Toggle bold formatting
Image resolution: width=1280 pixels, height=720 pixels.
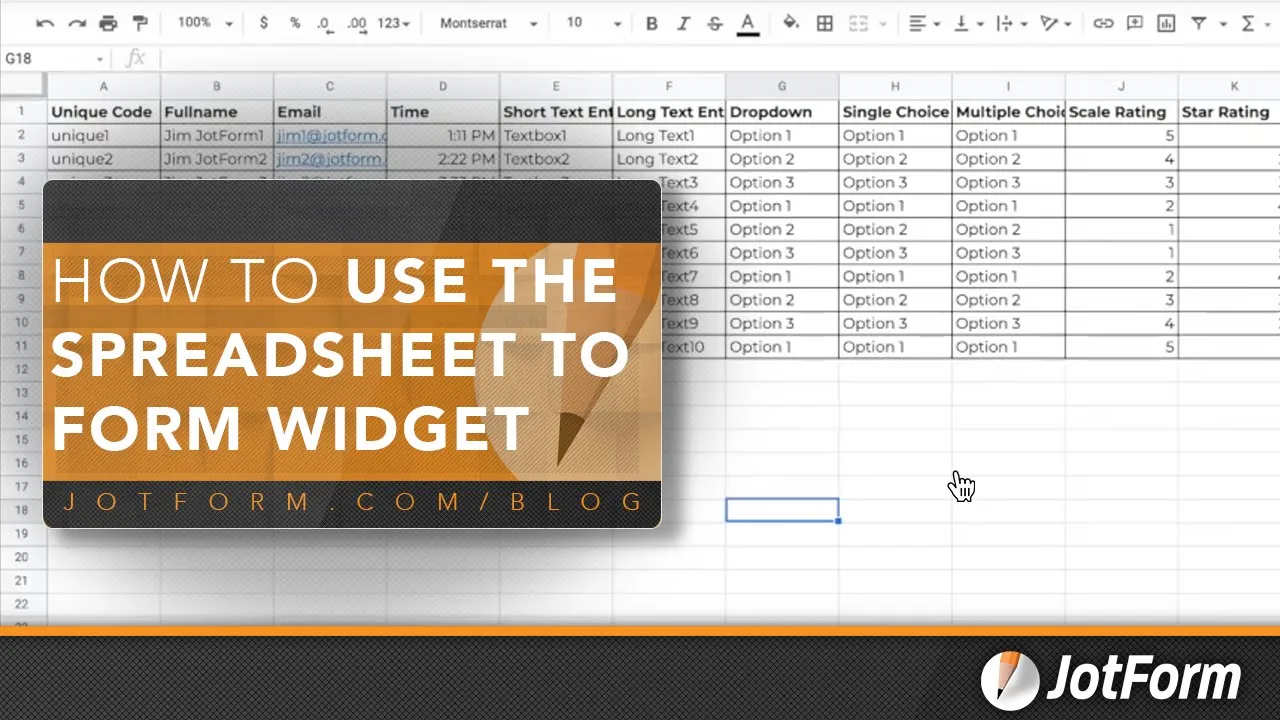pos(652,23)
